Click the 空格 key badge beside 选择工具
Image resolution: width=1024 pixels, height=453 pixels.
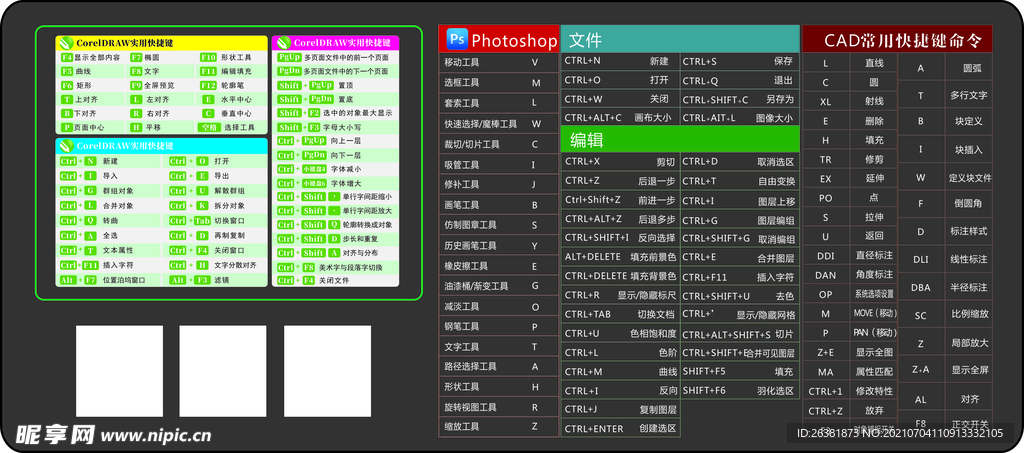tap(209, 127)
